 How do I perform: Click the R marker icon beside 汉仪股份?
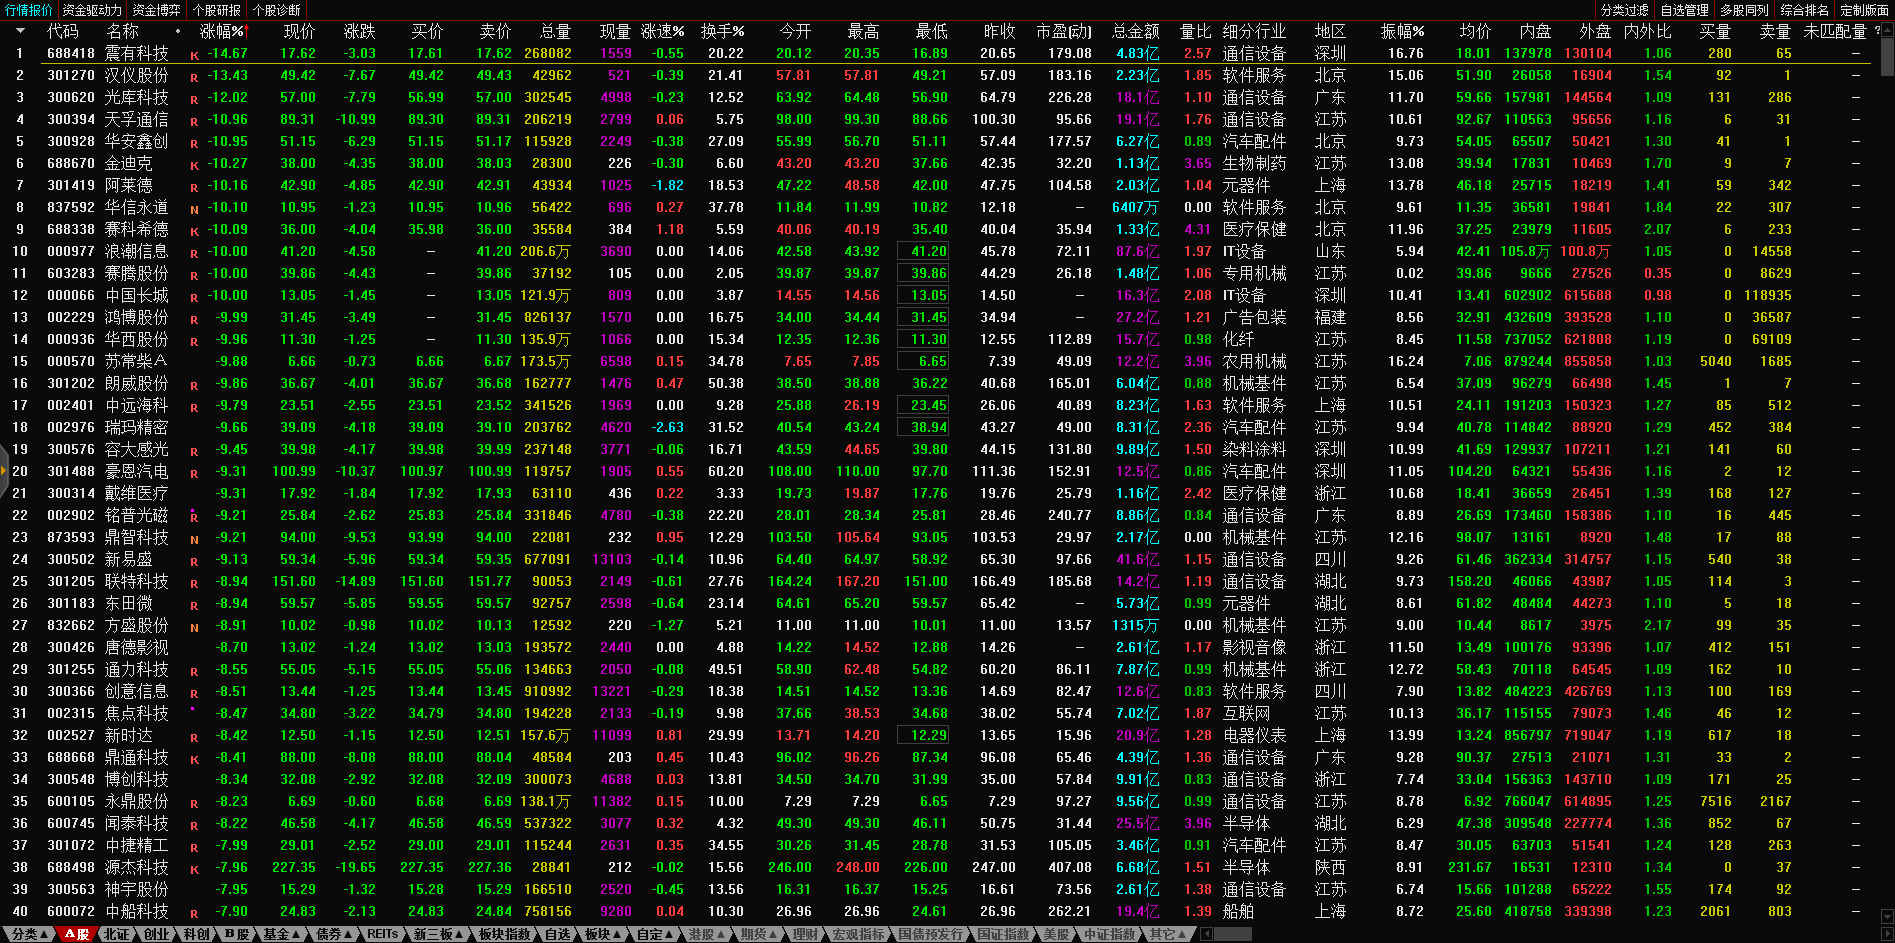pyautogui.click(x=194, y=77)
